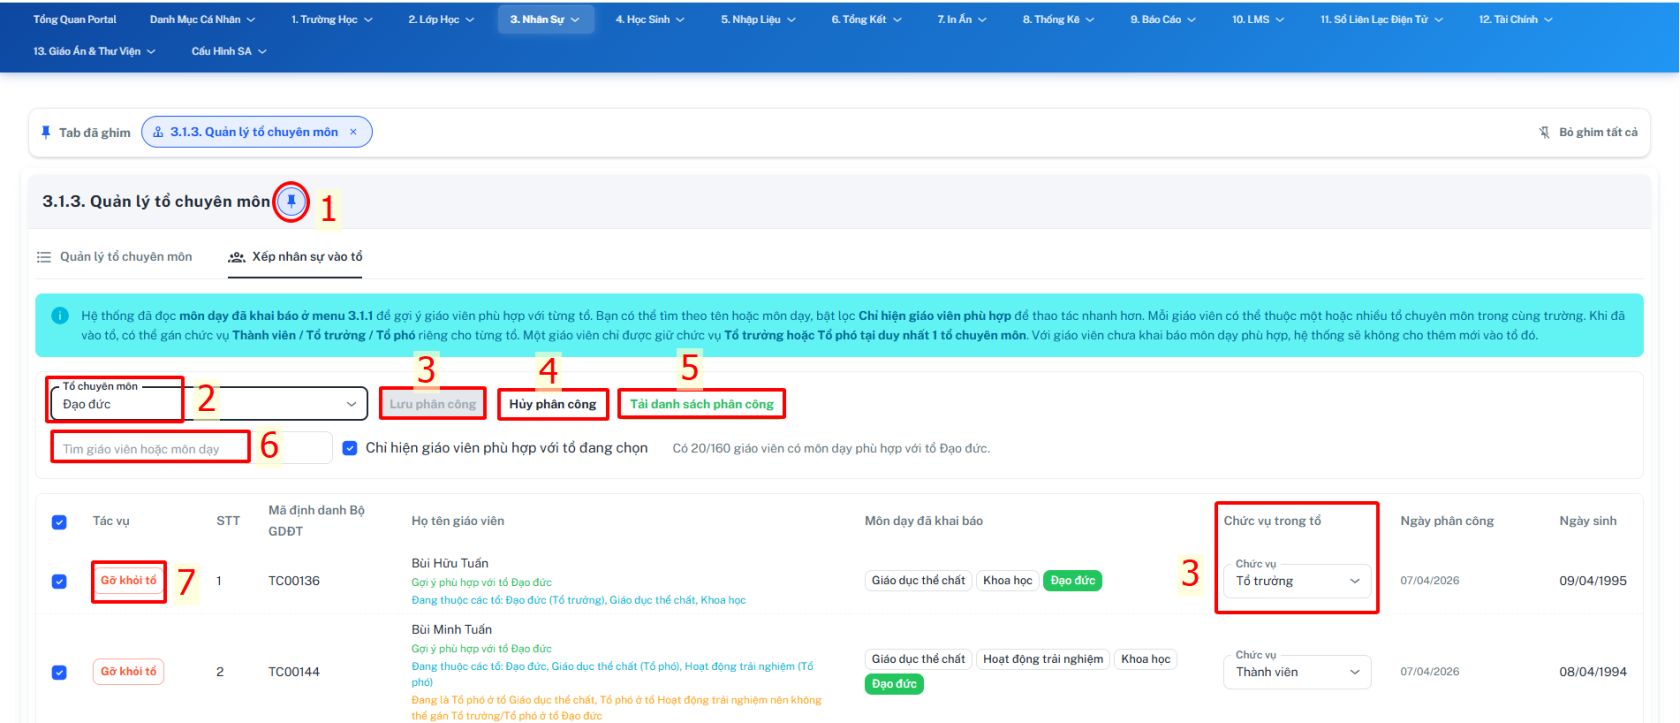Open Tổng Quan Portal in the navigation bar
The width and height of the screenshot is (1680, 723).
click(75, 19)
